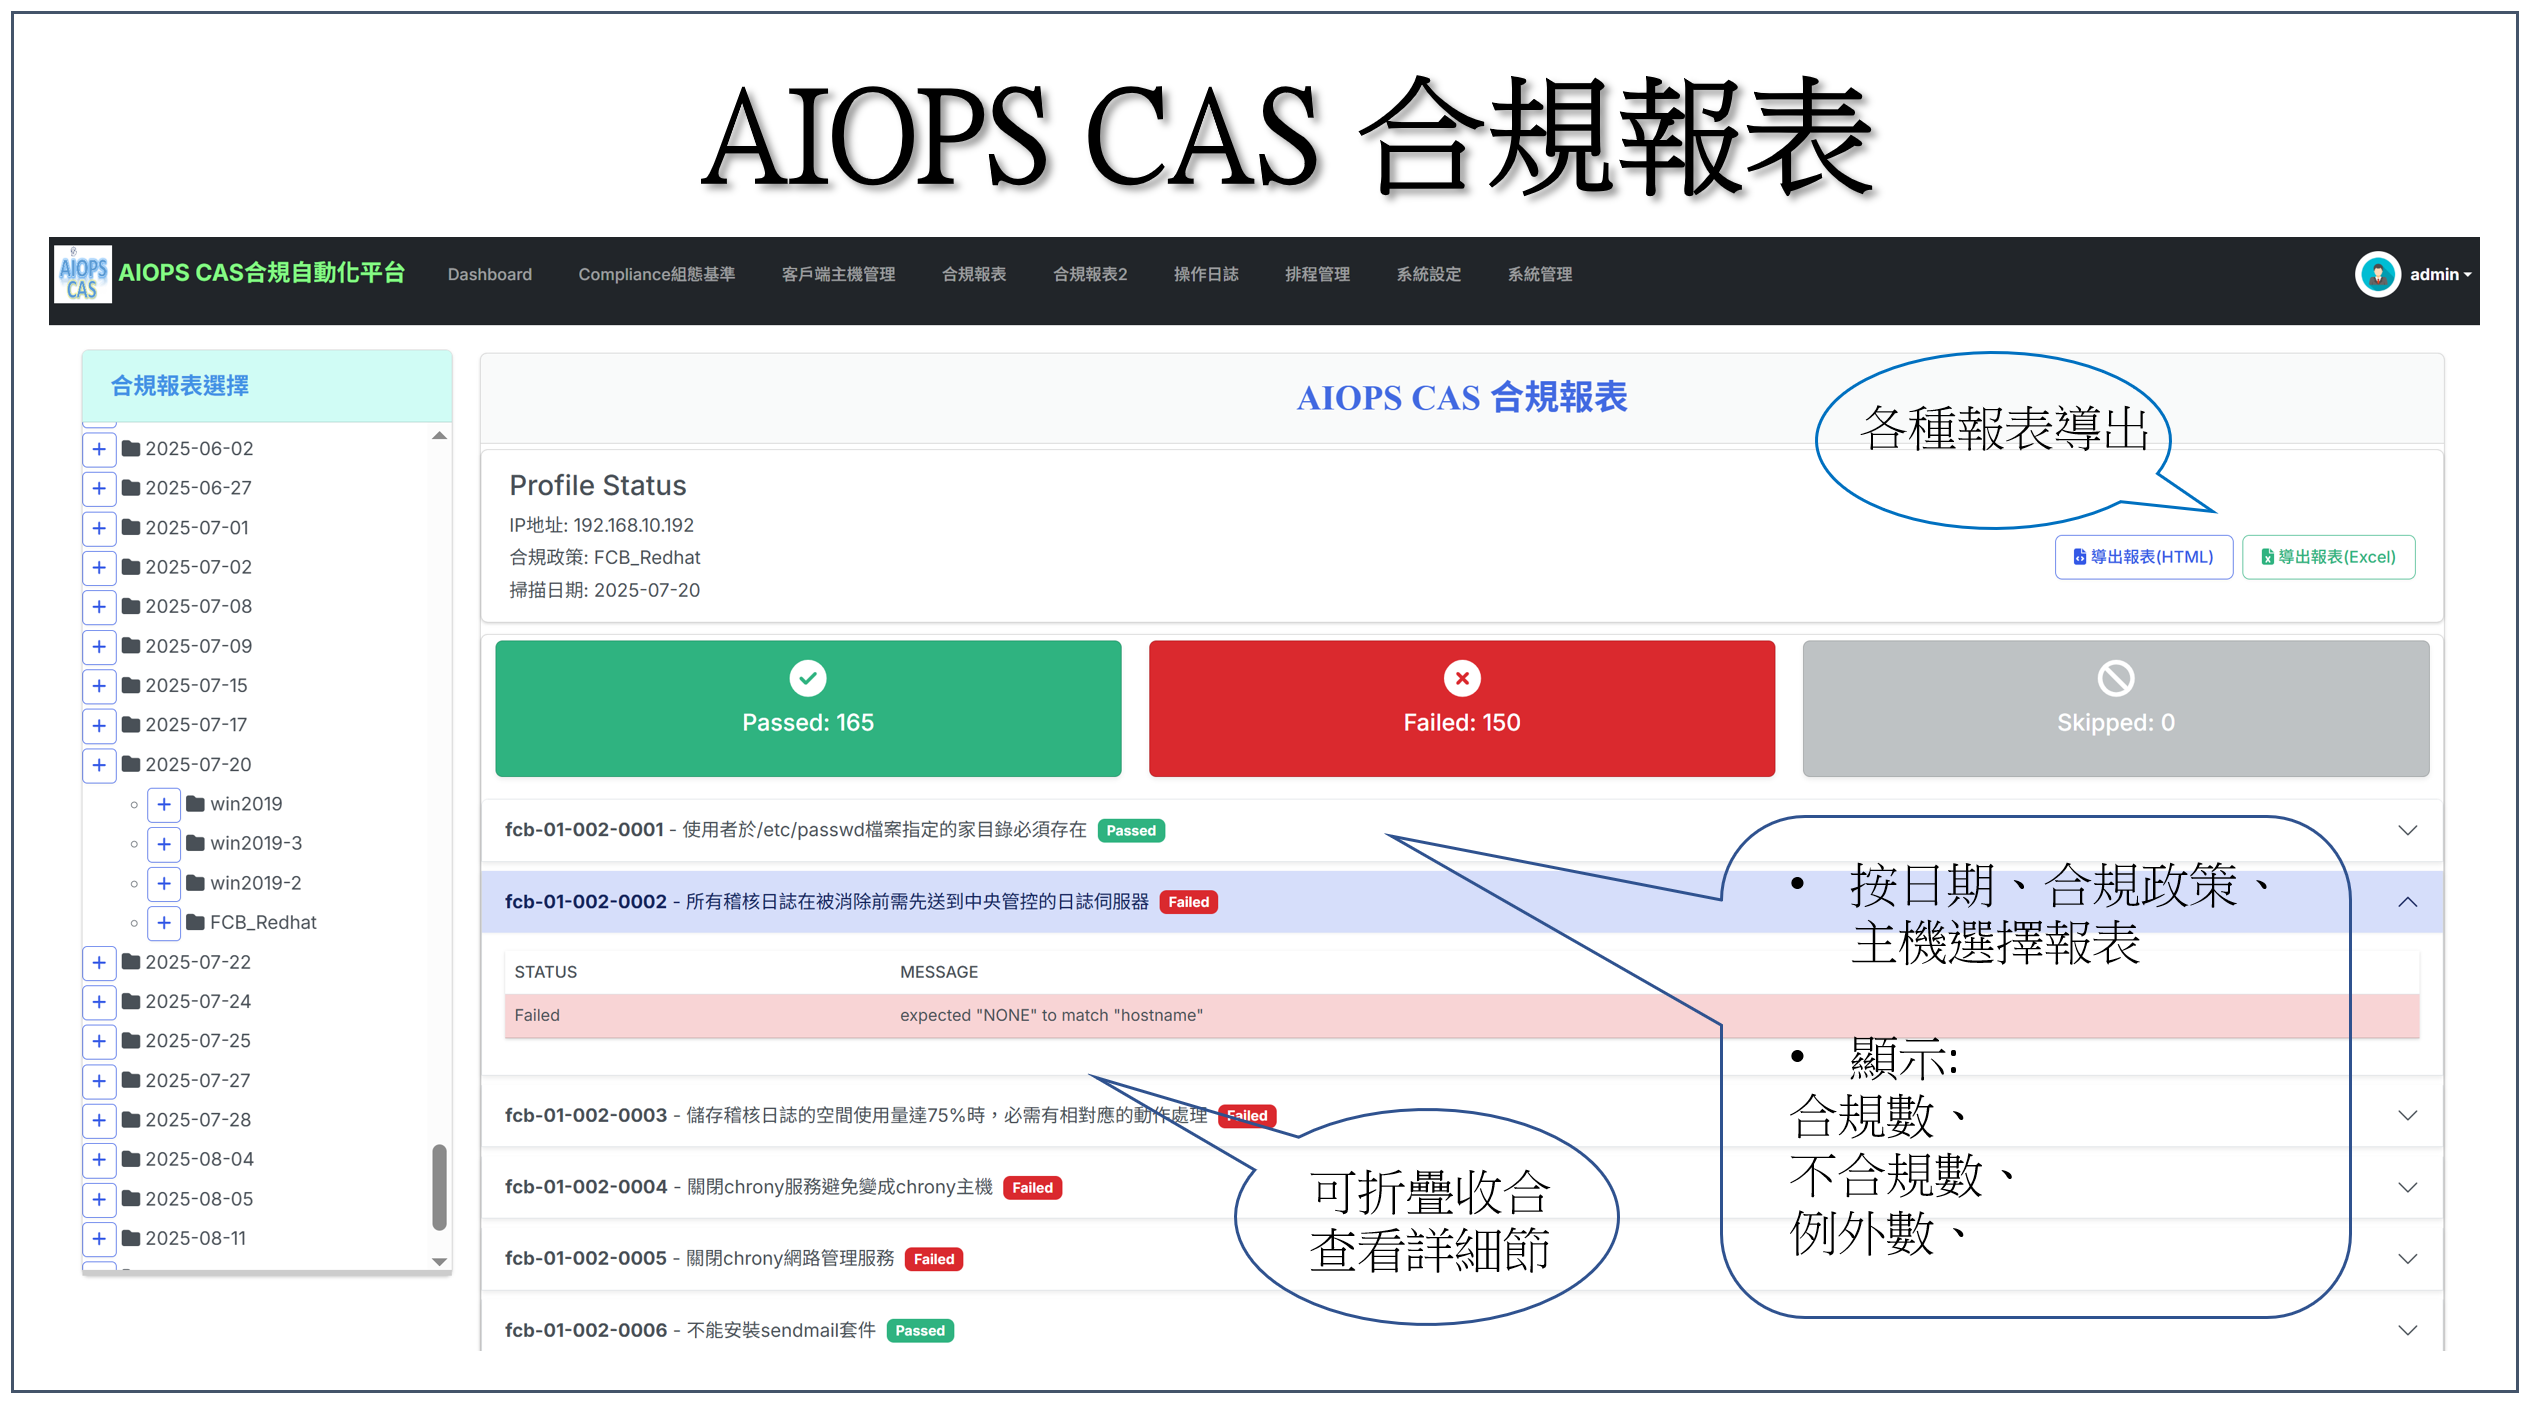Collapse the fcb-01-002-0002 rule chevron

pyautogui.click(x=2407, y=902)
